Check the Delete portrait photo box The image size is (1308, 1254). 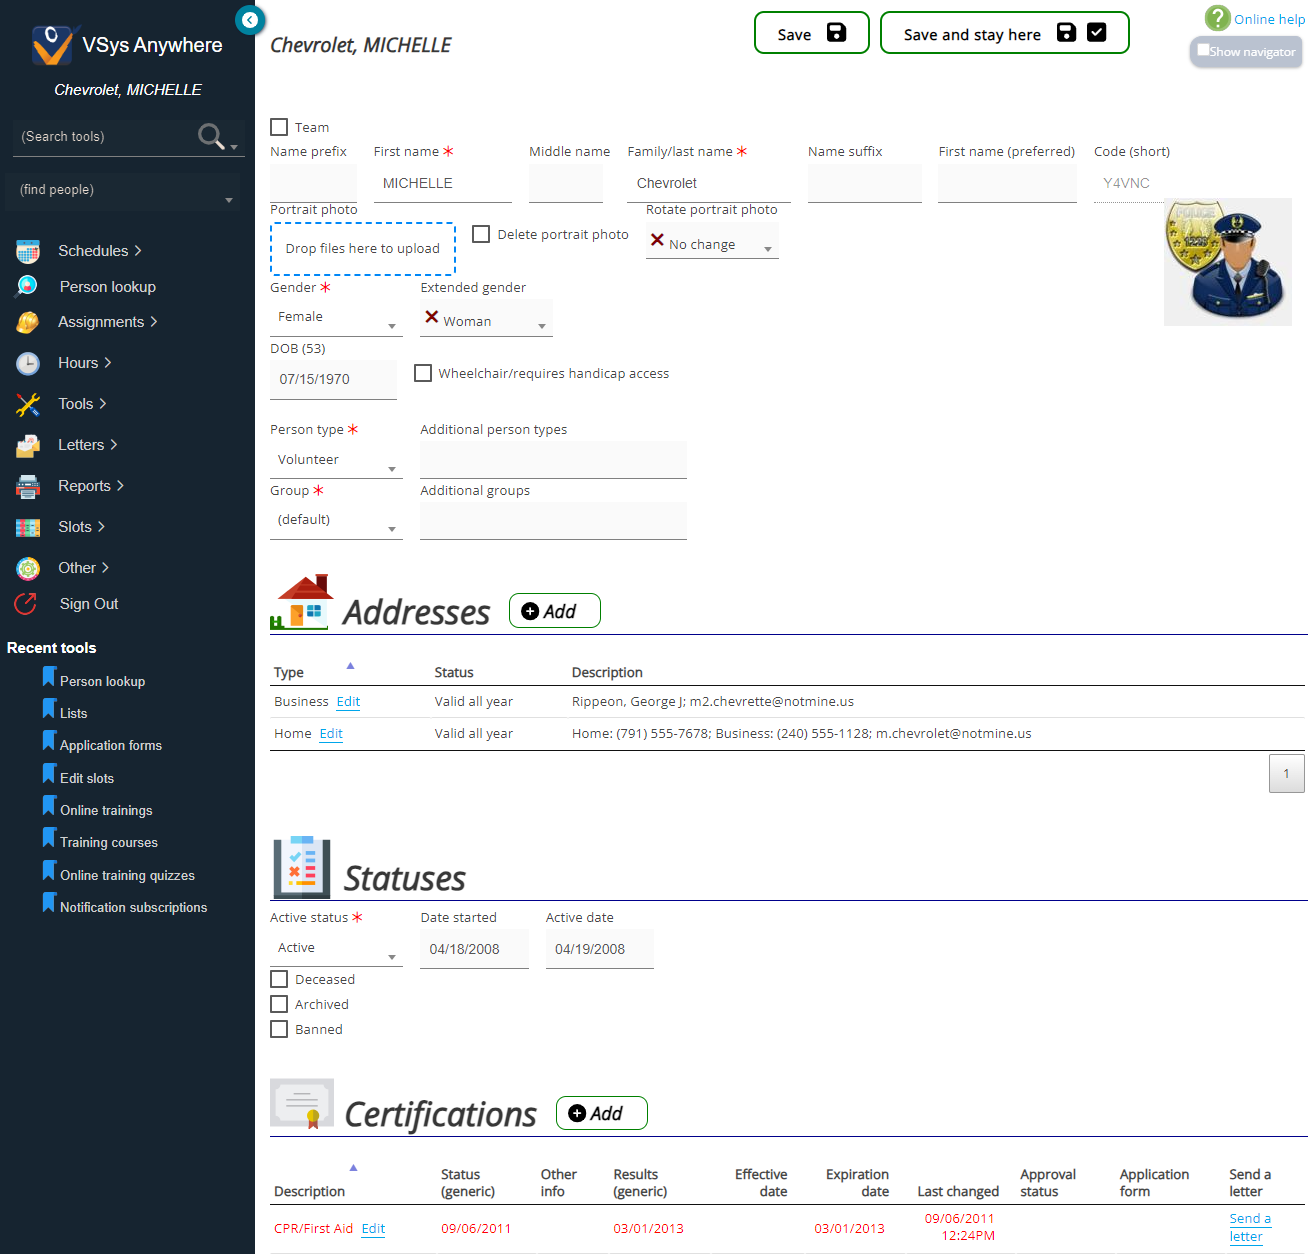click(481, 234)
